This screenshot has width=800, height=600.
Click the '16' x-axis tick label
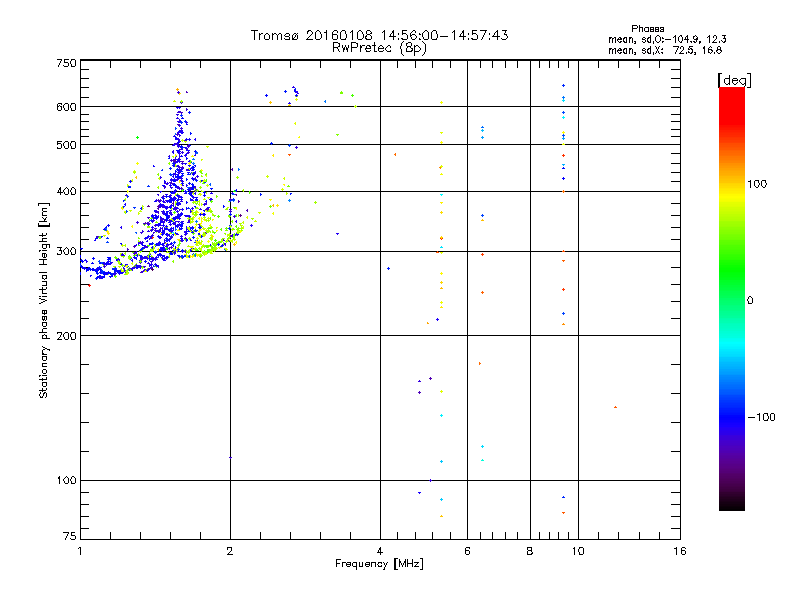coord(680,551)
